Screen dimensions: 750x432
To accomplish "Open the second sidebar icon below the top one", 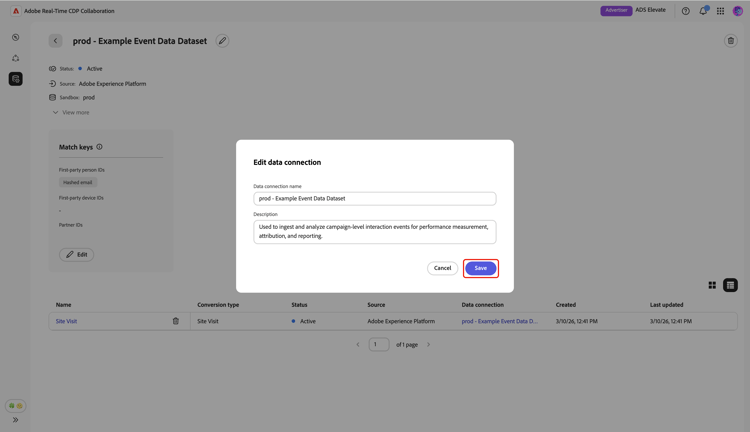I will pyautogui.click(x=16, y=58).
